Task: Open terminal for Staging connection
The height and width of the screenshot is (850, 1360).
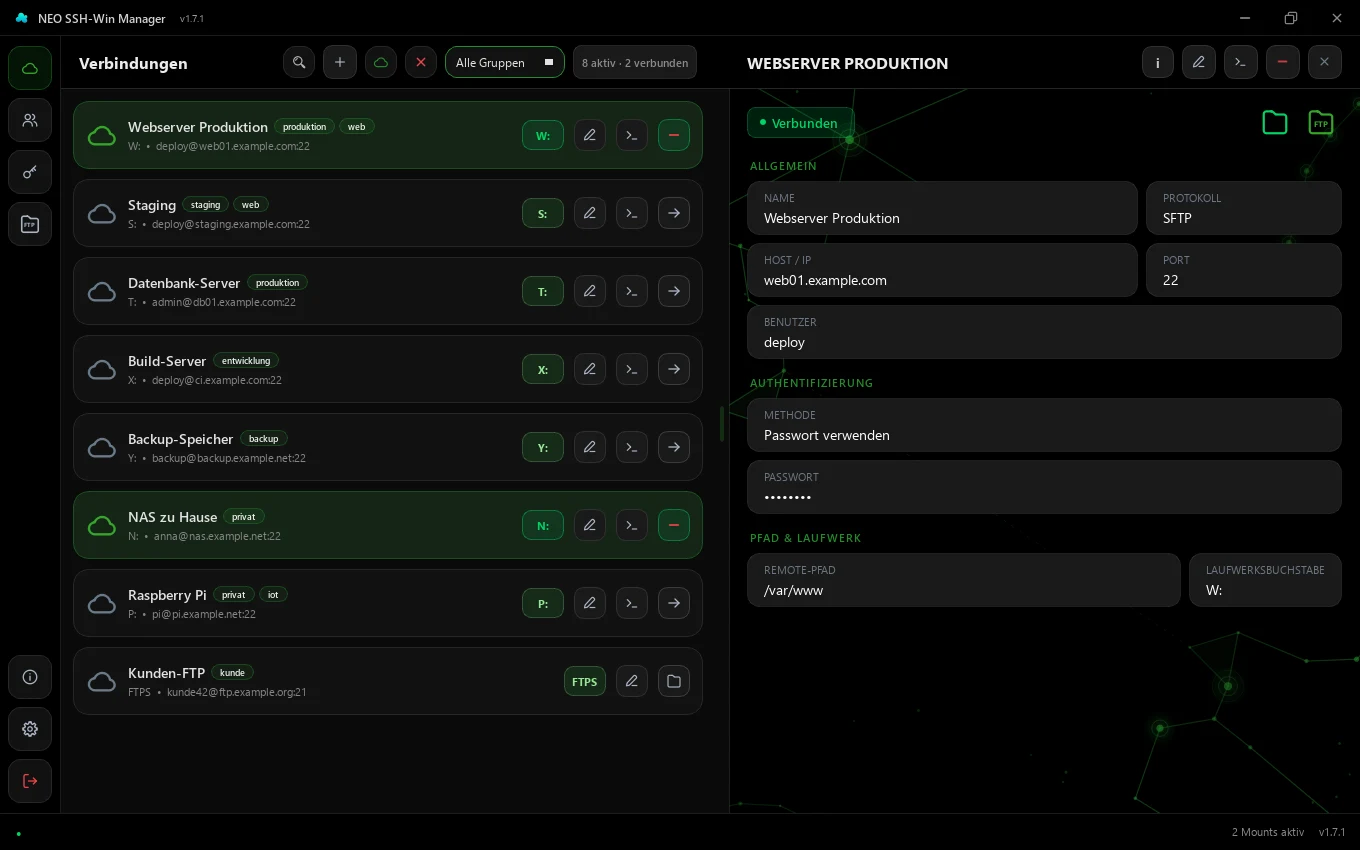Action: point(632,213)
